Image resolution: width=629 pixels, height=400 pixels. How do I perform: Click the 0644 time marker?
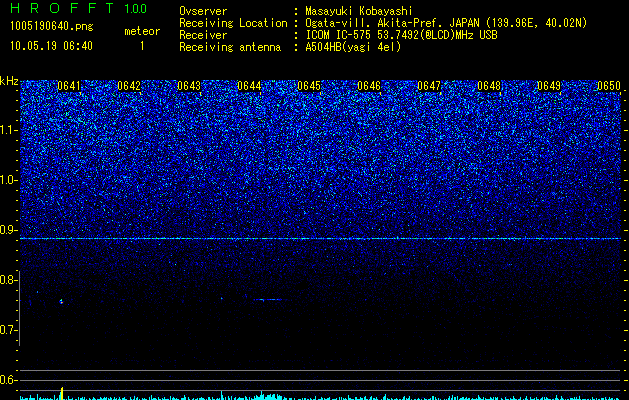click(249, 86)
